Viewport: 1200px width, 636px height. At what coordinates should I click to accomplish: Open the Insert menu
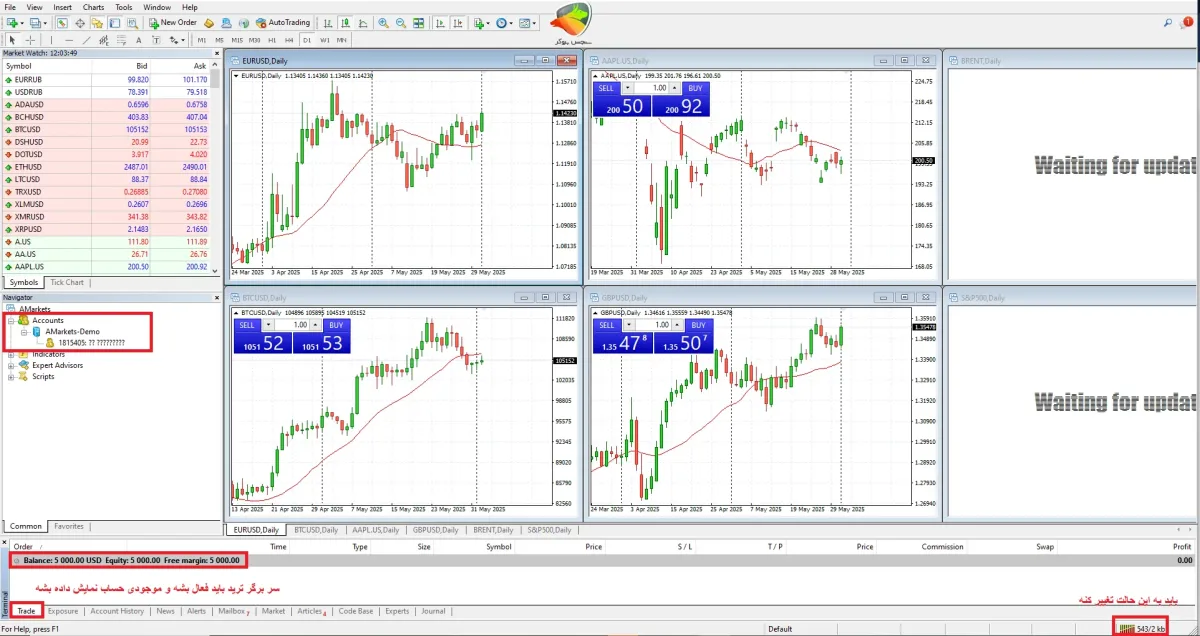(x=62, y=7)
